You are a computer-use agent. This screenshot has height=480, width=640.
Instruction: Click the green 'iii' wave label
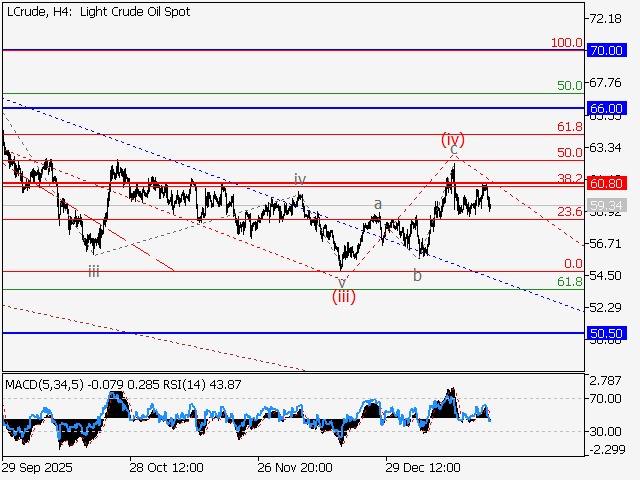coord(93,271)
